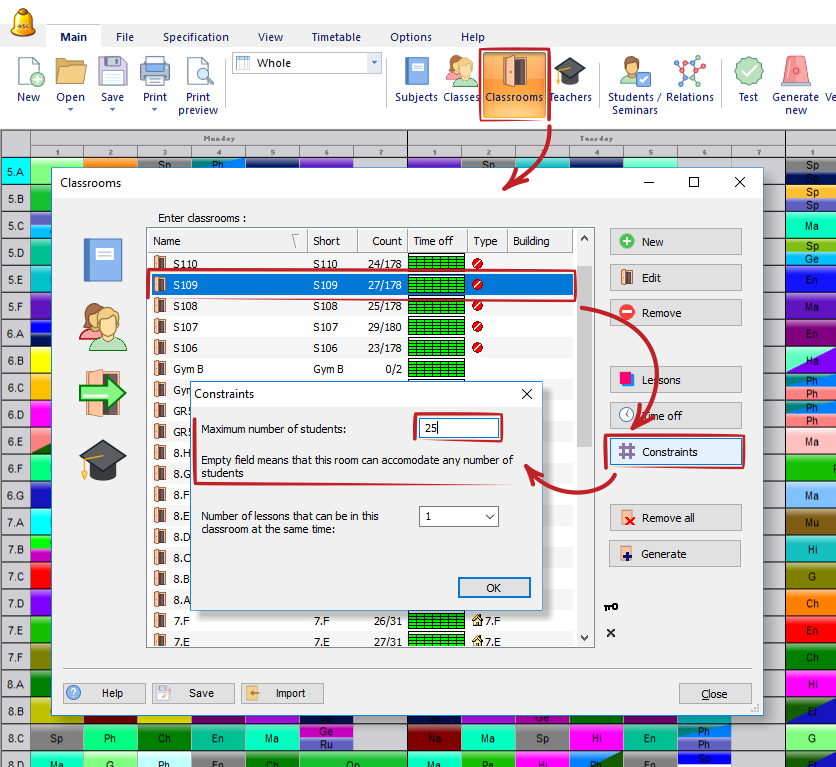Open the lessons-at-same-time count dropdown

click(489, 517)
